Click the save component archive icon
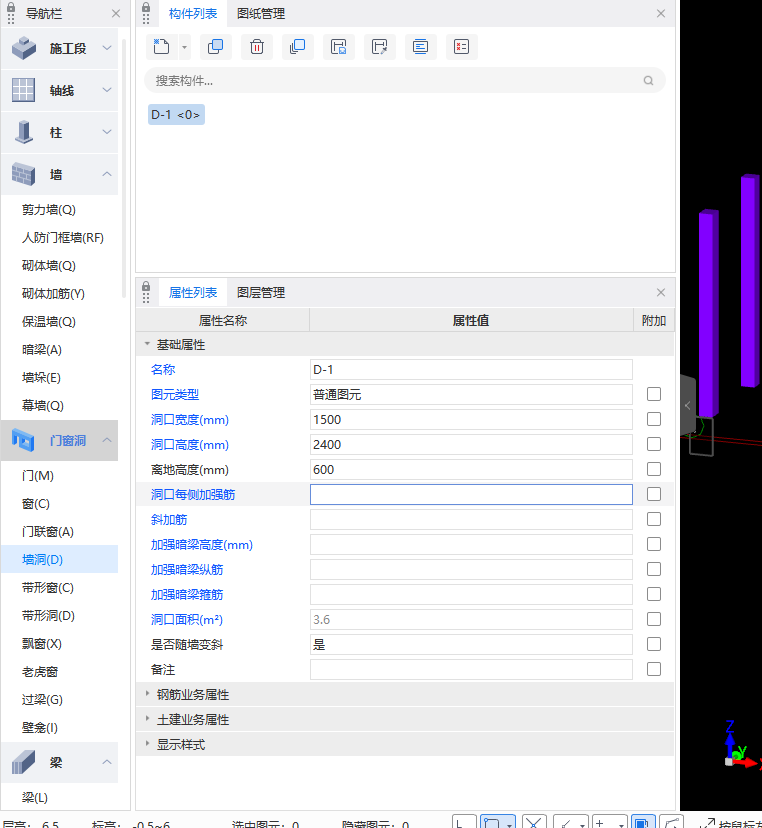Viewport: 762px width, 828px height. pos(338,47)
